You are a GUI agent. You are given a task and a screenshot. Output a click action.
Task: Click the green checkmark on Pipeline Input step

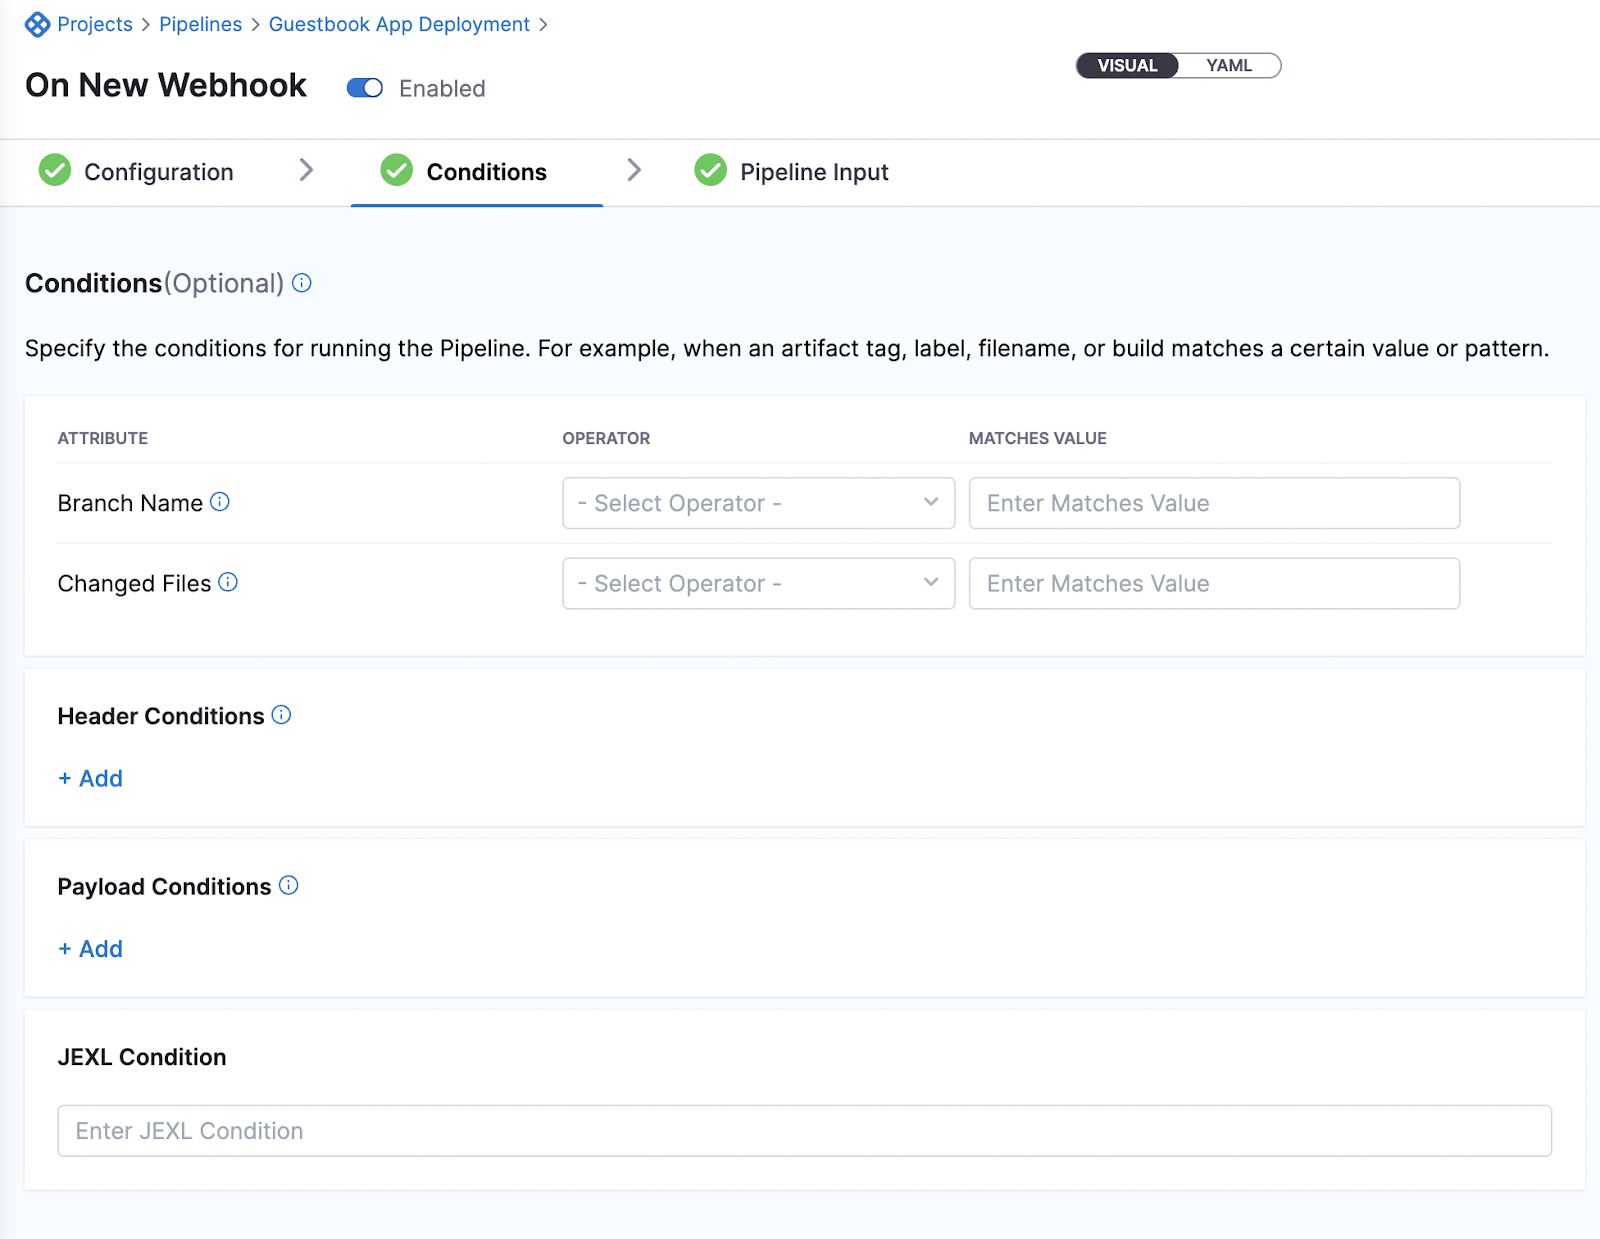711,170
